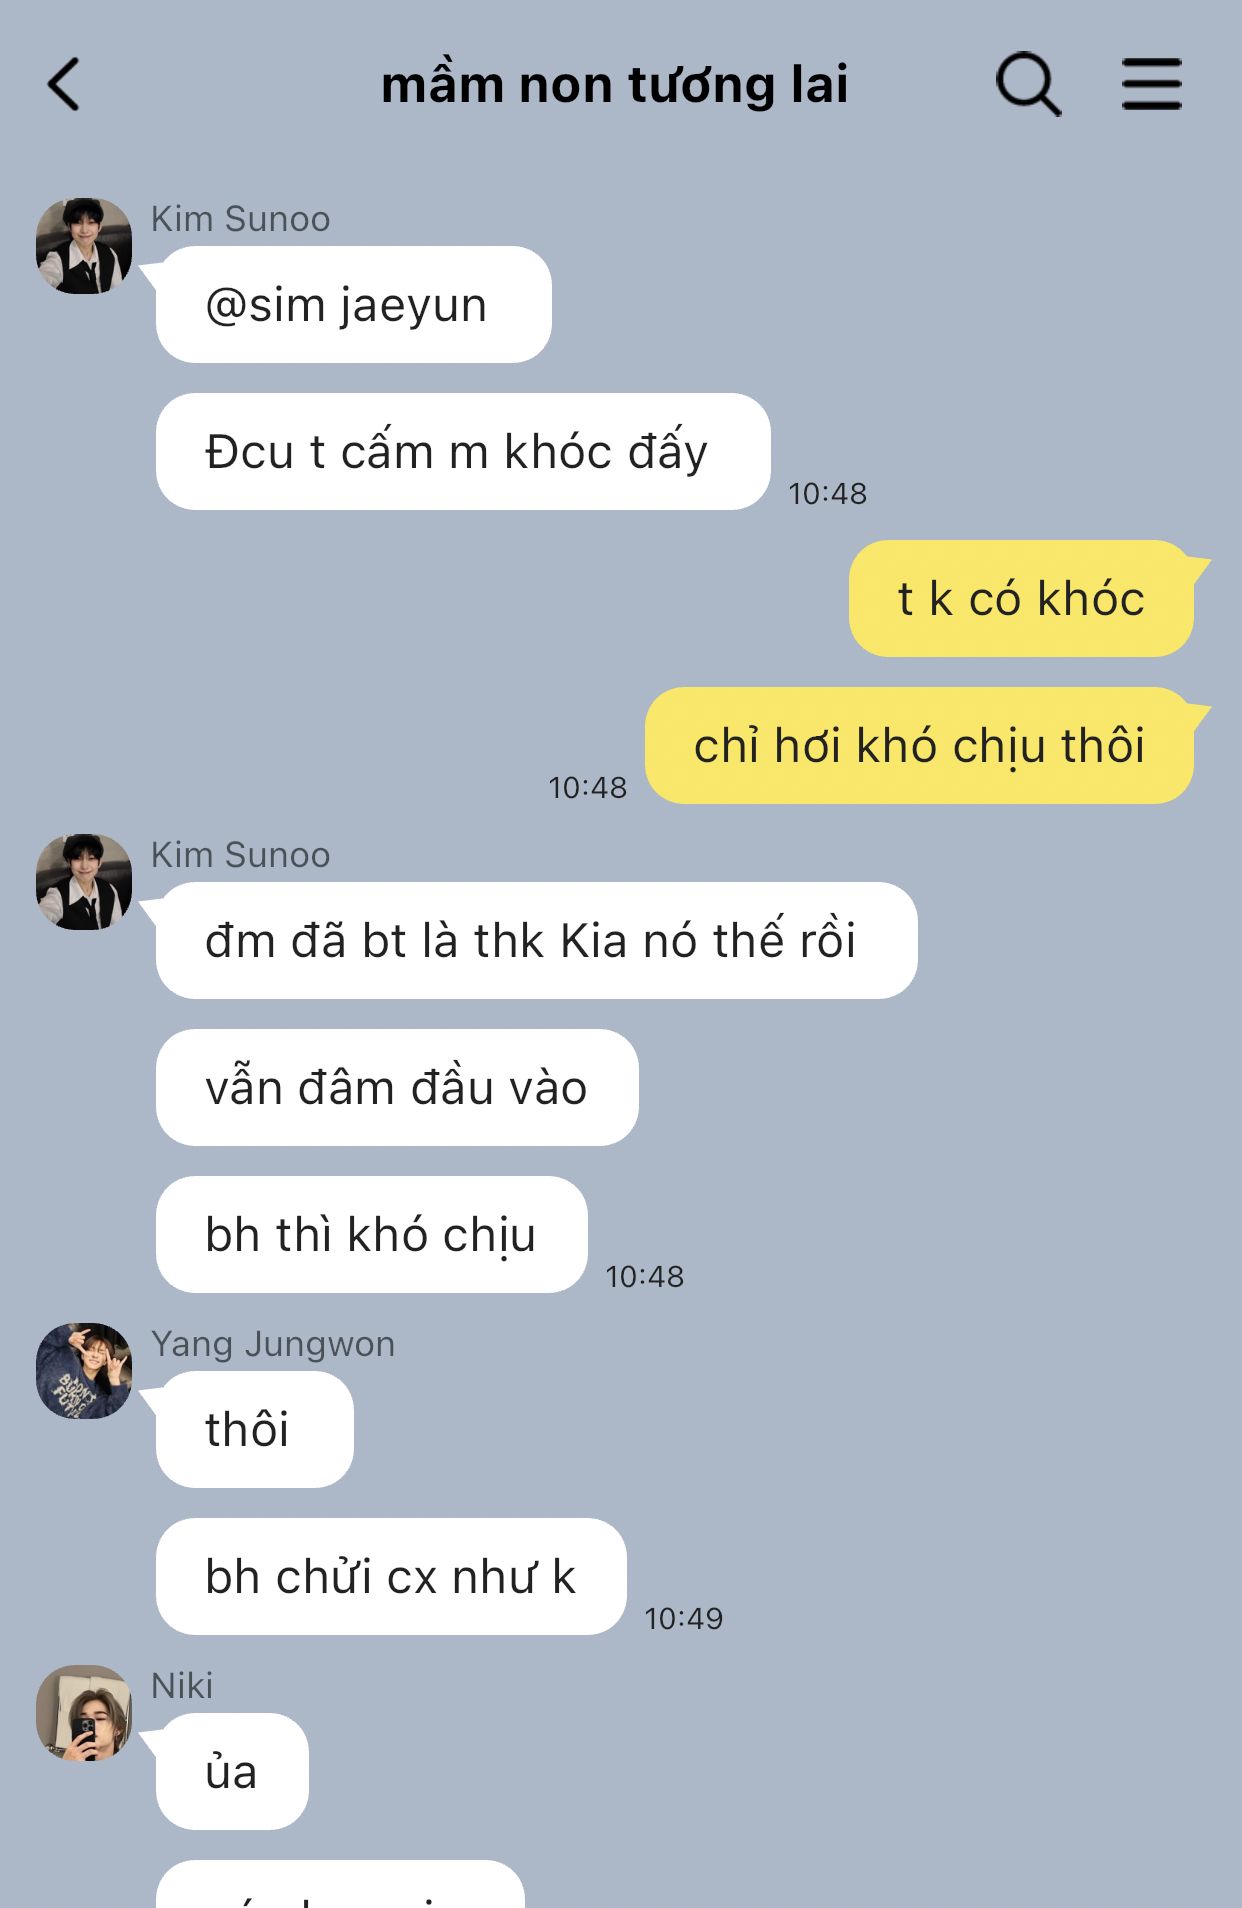Tap Kim Sunoo's avatar above @sim jaeyun
This screenshot has width=1242, height=1908.
[x=84, y=246]
